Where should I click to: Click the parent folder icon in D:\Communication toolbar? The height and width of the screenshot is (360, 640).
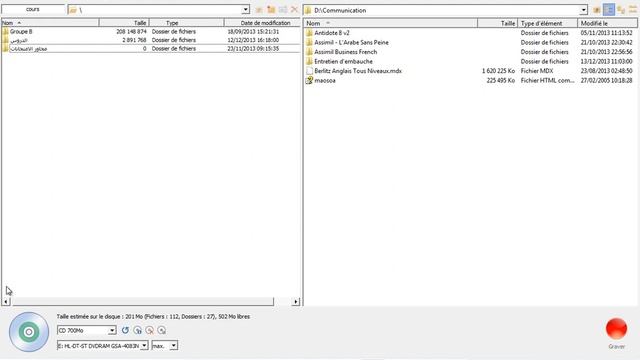597,10
